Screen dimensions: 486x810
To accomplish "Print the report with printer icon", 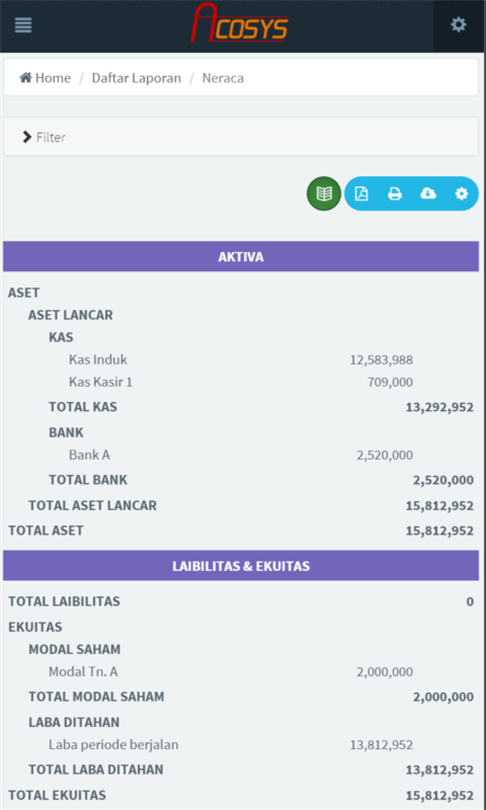I will pyautogui.click(x=395, y=194).
